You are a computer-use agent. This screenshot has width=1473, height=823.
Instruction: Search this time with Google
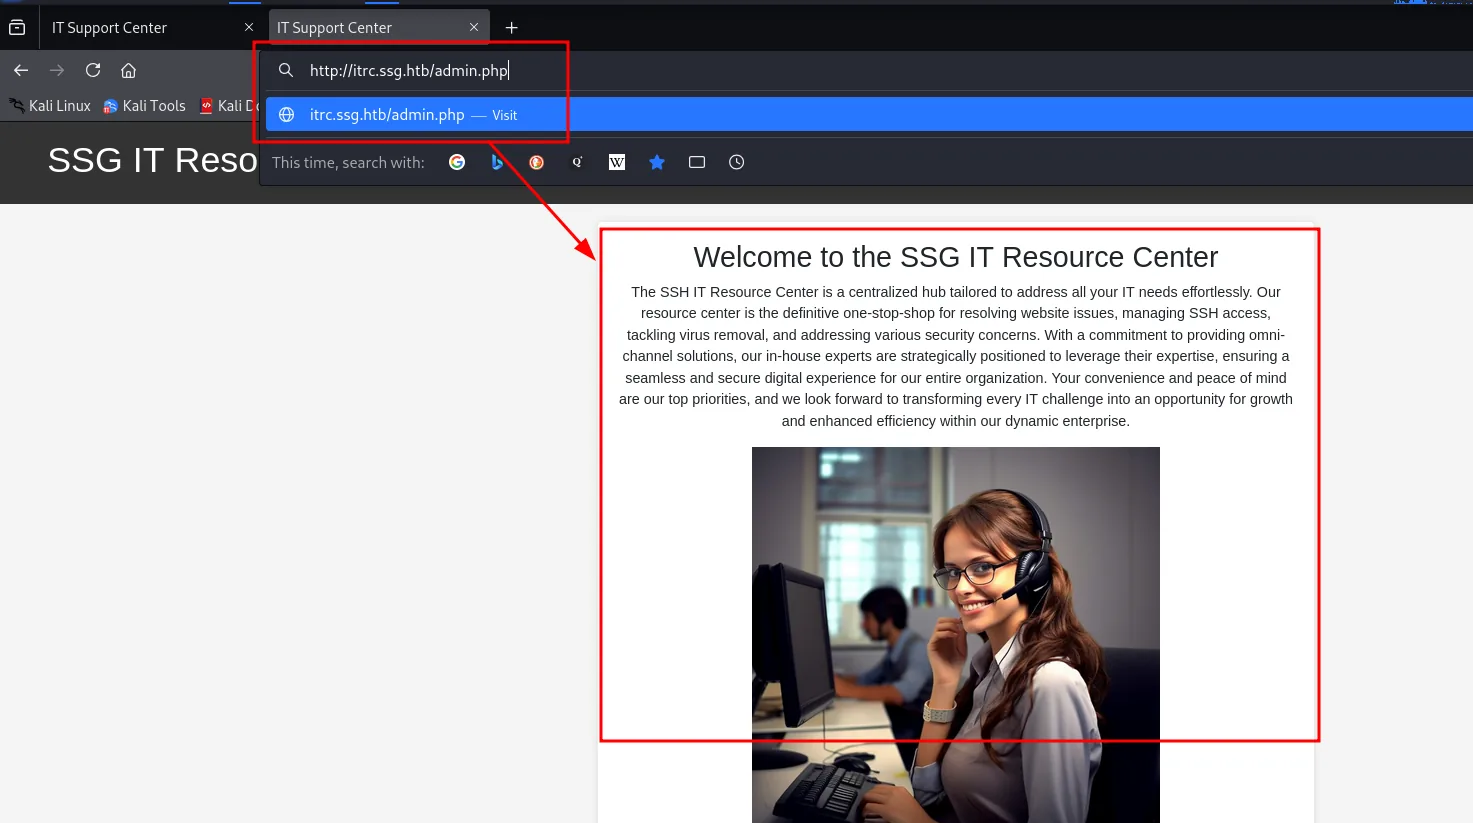[x=457, y=162]
